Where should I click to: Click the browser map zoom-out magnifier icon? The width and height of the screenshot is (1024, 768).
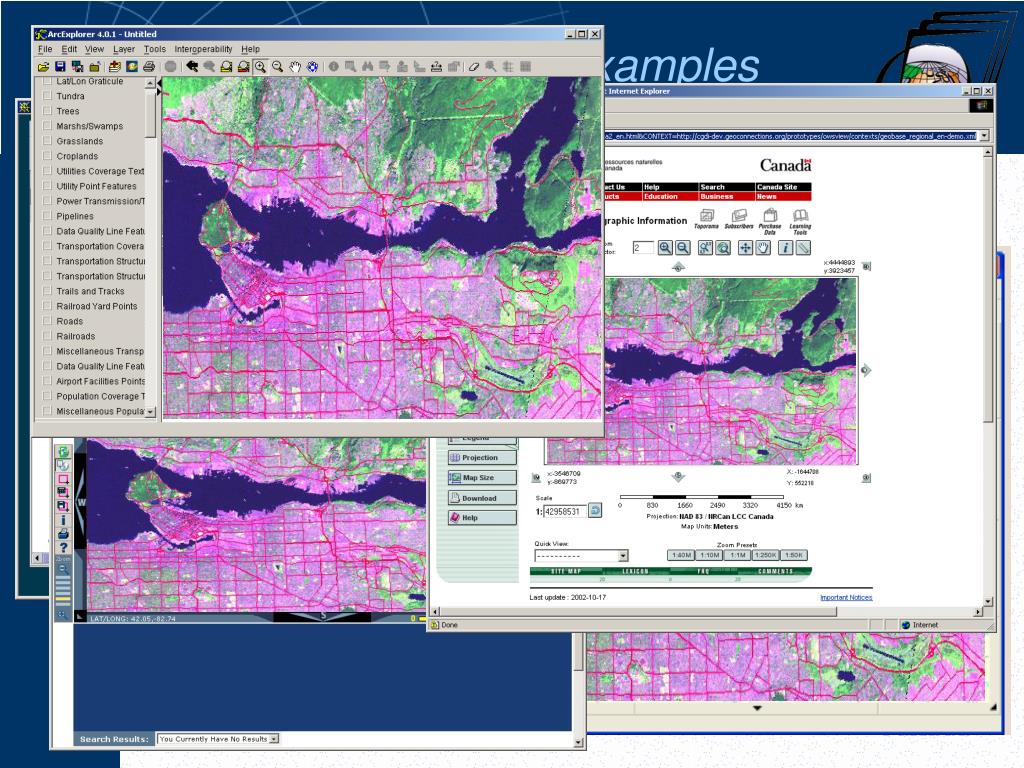(x=683, y=248)
